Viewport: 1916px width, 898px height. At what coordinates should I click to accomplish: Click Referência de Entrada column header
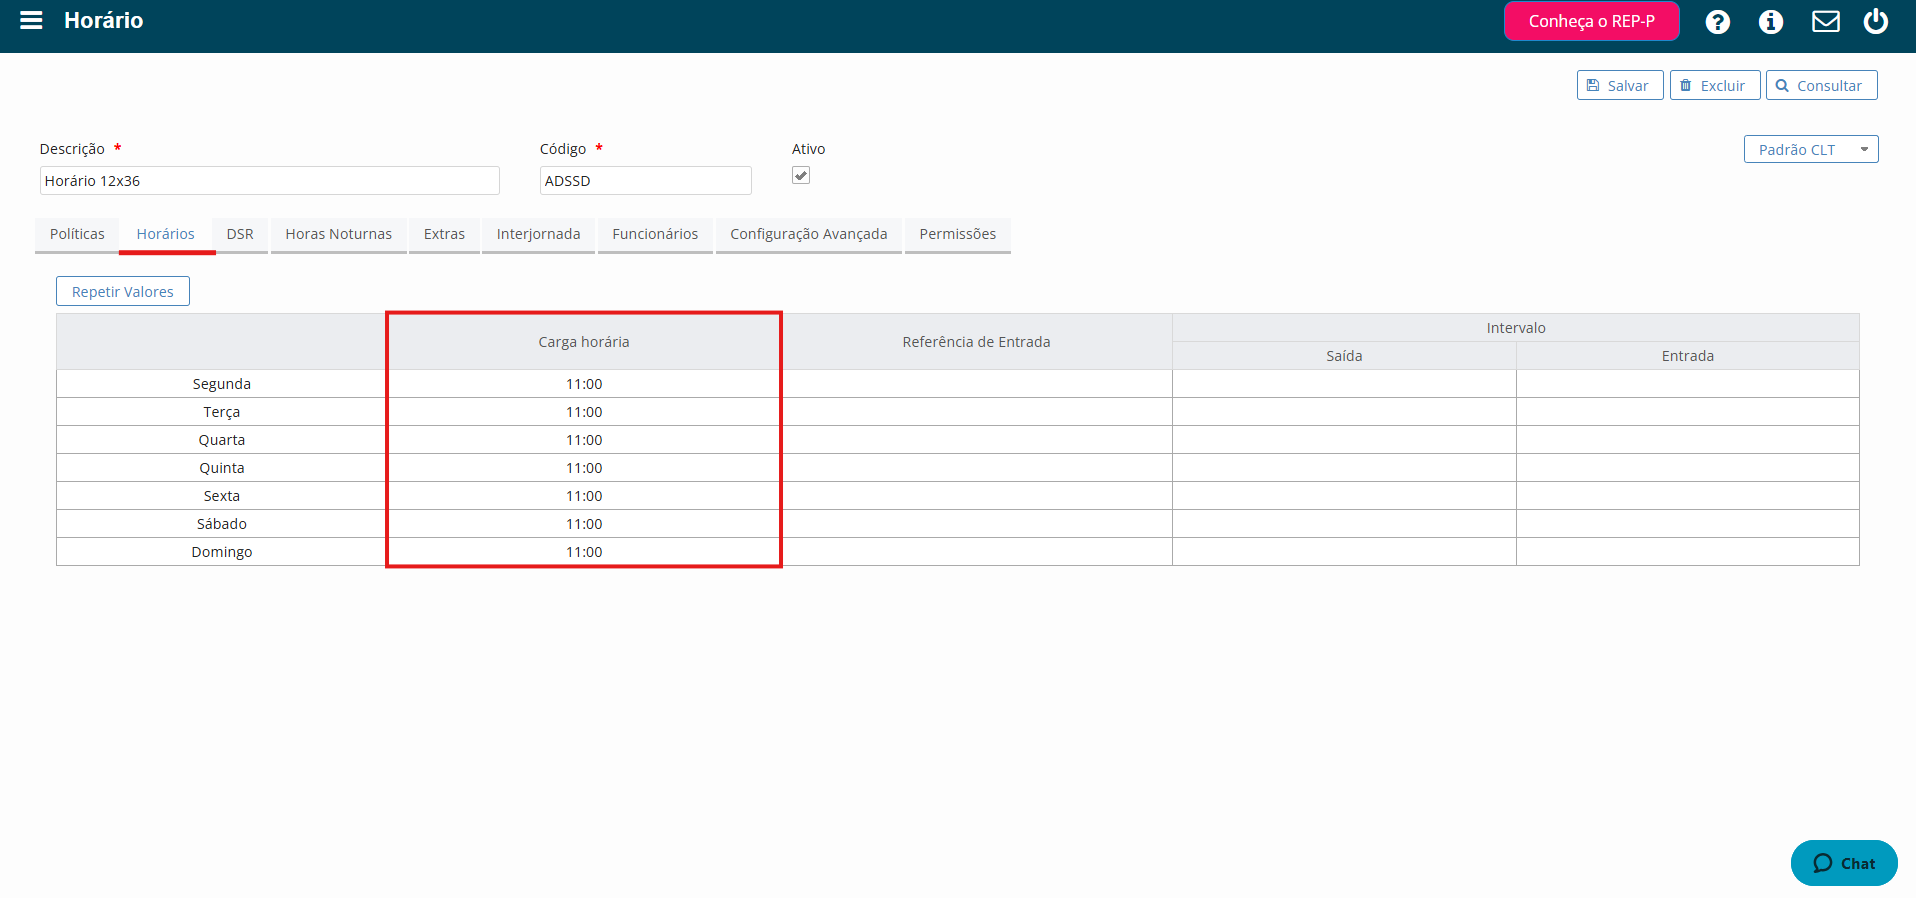[976, 342]
